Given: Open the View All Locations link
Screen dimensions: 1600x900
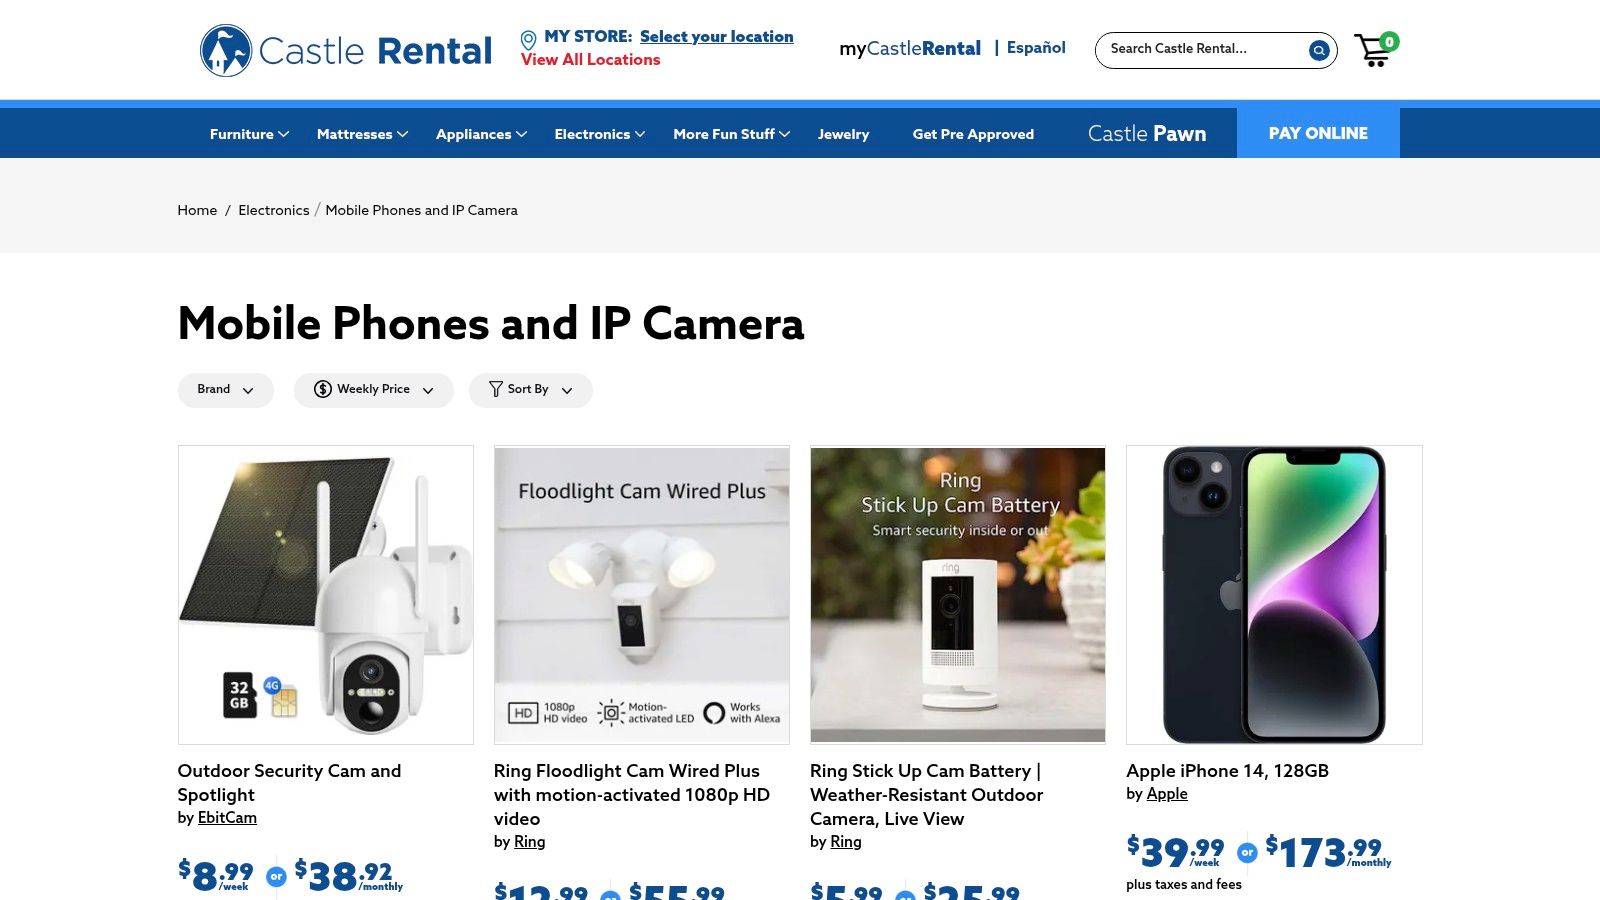Looking at the screenshot, I should 590,60.
